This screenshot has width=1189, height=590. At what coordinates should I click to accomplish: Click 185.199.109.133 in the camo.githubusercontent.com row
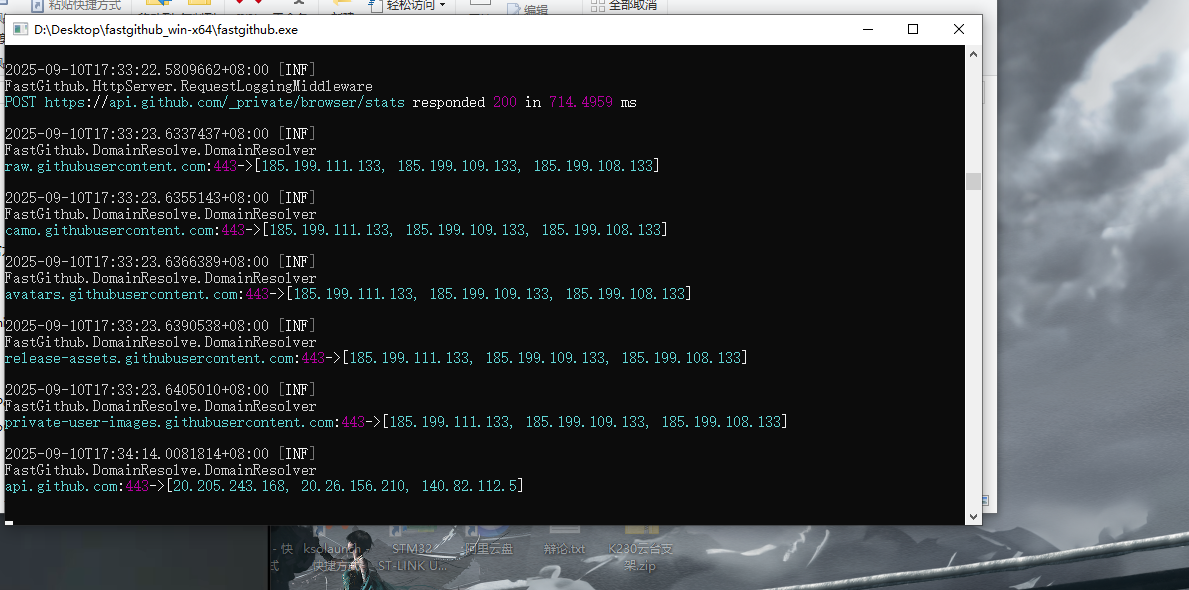pos(465,230)
